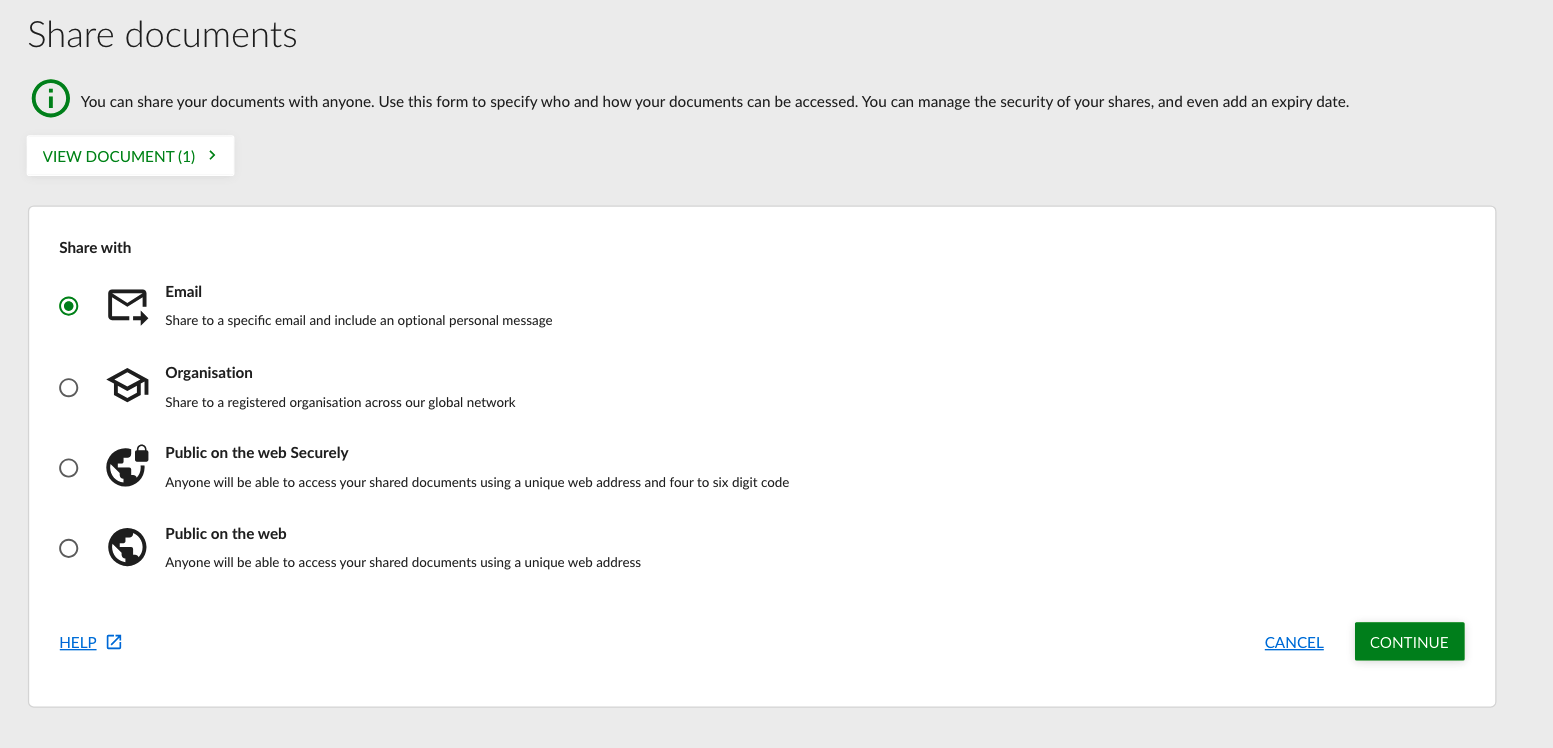Choose Public on the web Securely radio

[69, 467]
